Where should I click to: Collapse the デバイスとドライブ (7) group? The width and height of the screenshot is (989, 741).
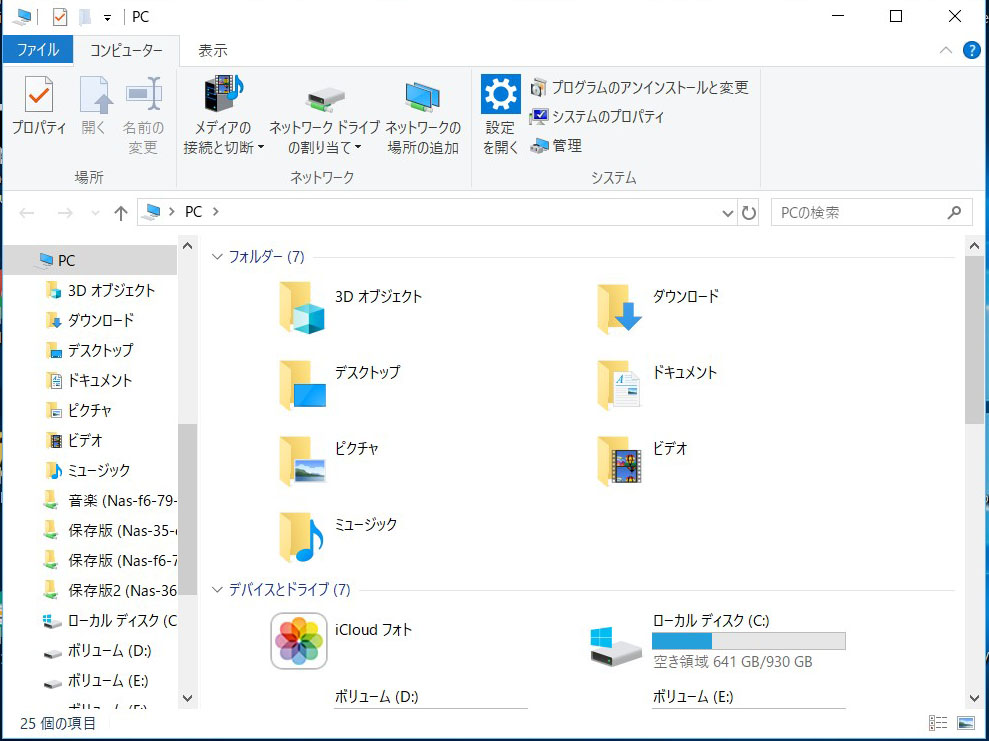coord(218,590)
